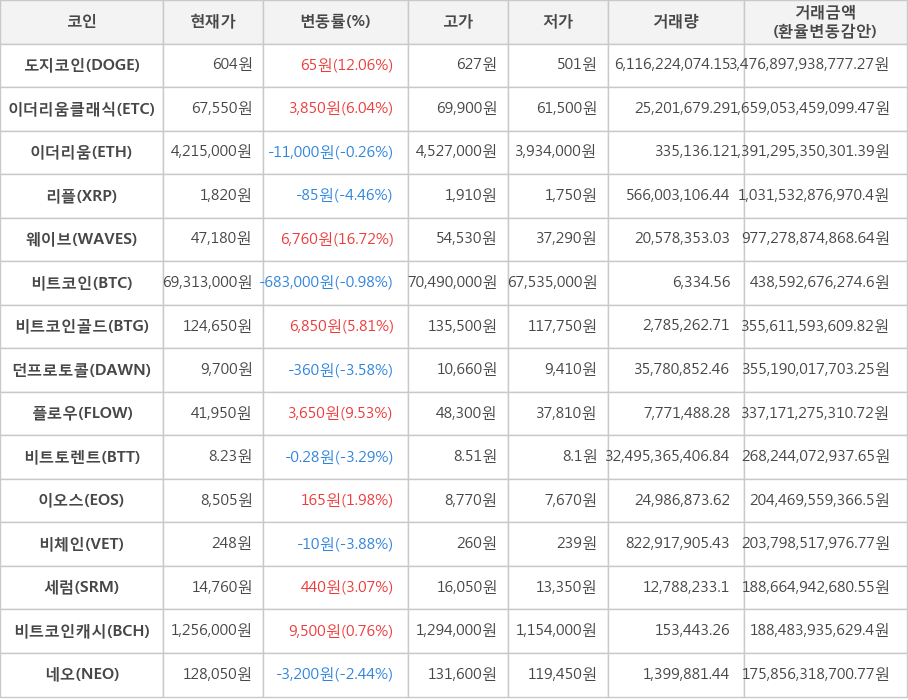This screenshot has width=908, height=700.
Task: Click the 변동률(%) column header
Action: [x=335, y=22]
